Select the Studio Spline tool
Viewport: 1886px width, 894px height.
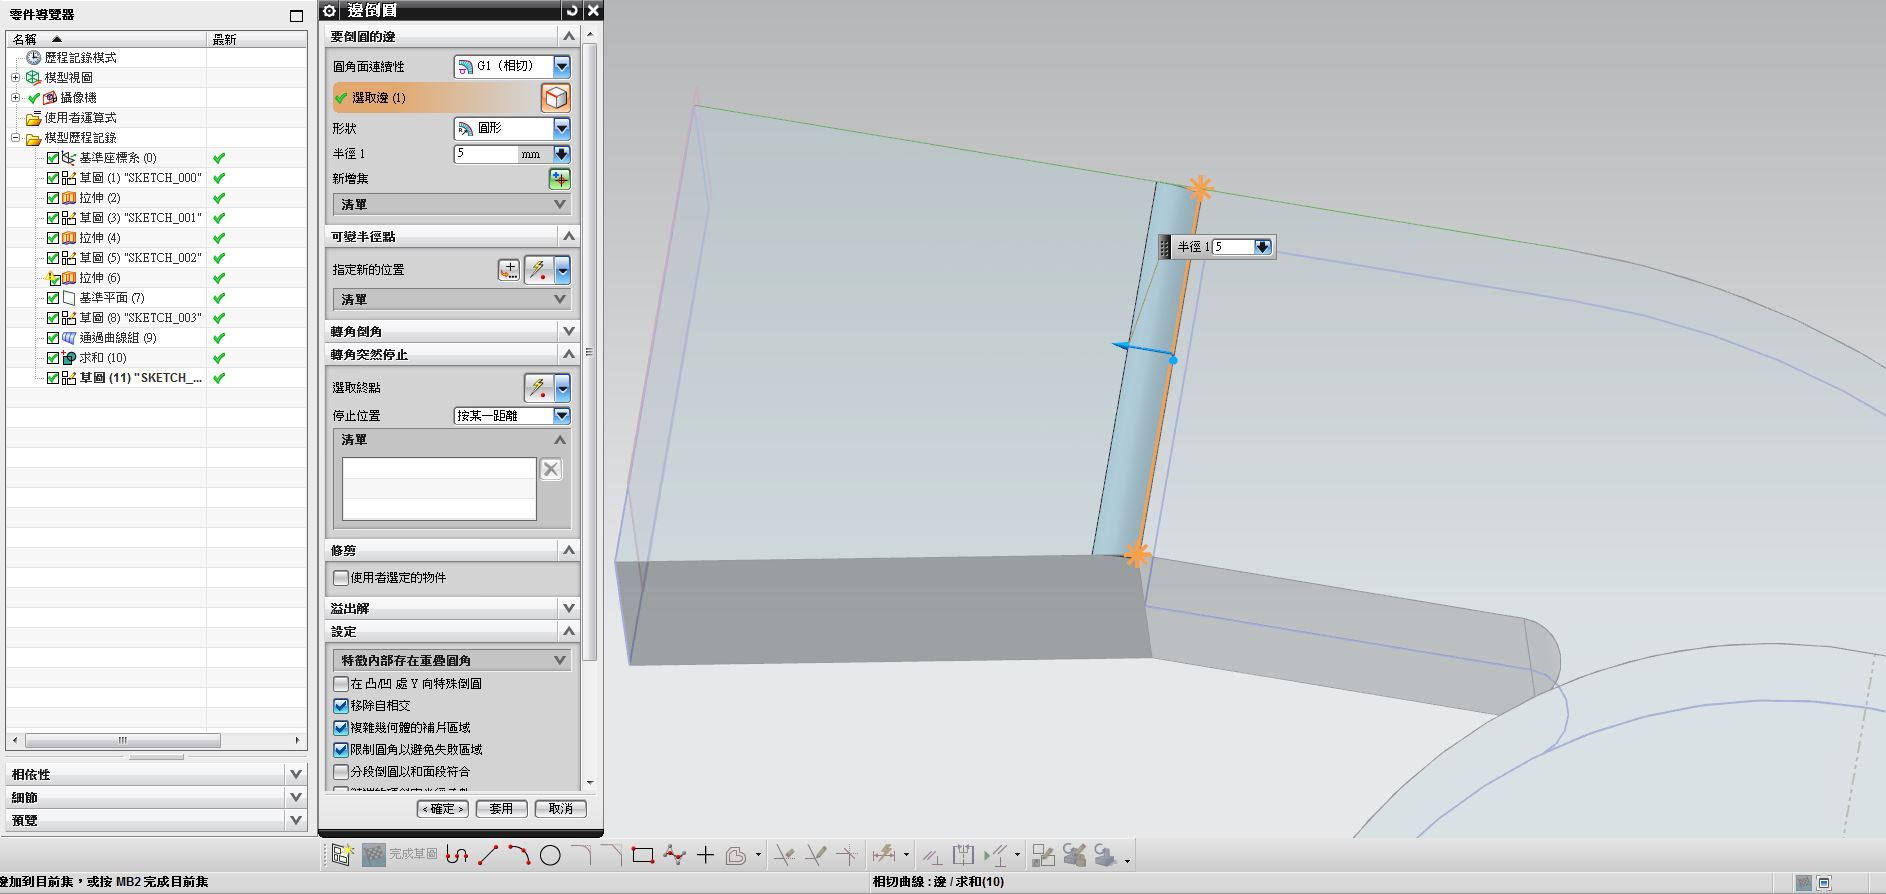[x=675, y=855]
